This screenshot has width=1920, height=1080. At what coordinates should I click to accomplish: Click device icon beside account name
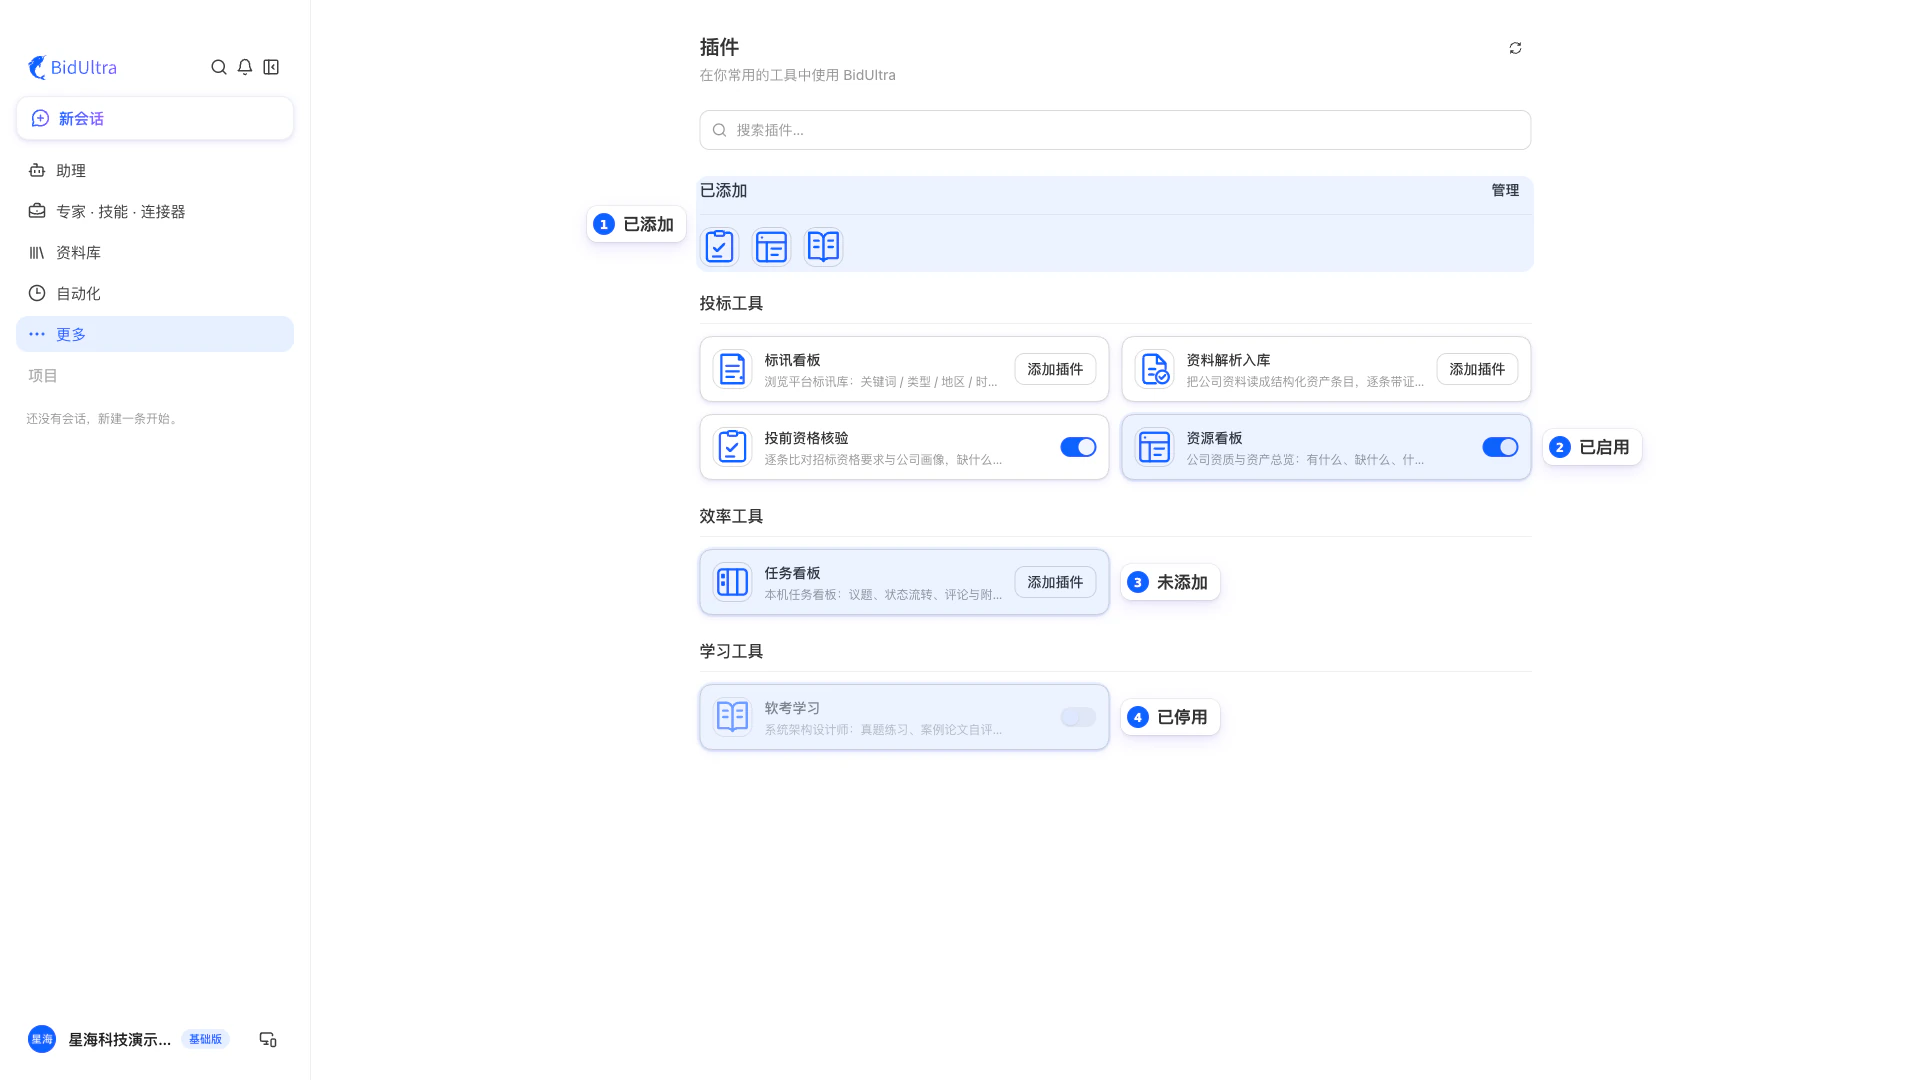(x=268, y=1040)
